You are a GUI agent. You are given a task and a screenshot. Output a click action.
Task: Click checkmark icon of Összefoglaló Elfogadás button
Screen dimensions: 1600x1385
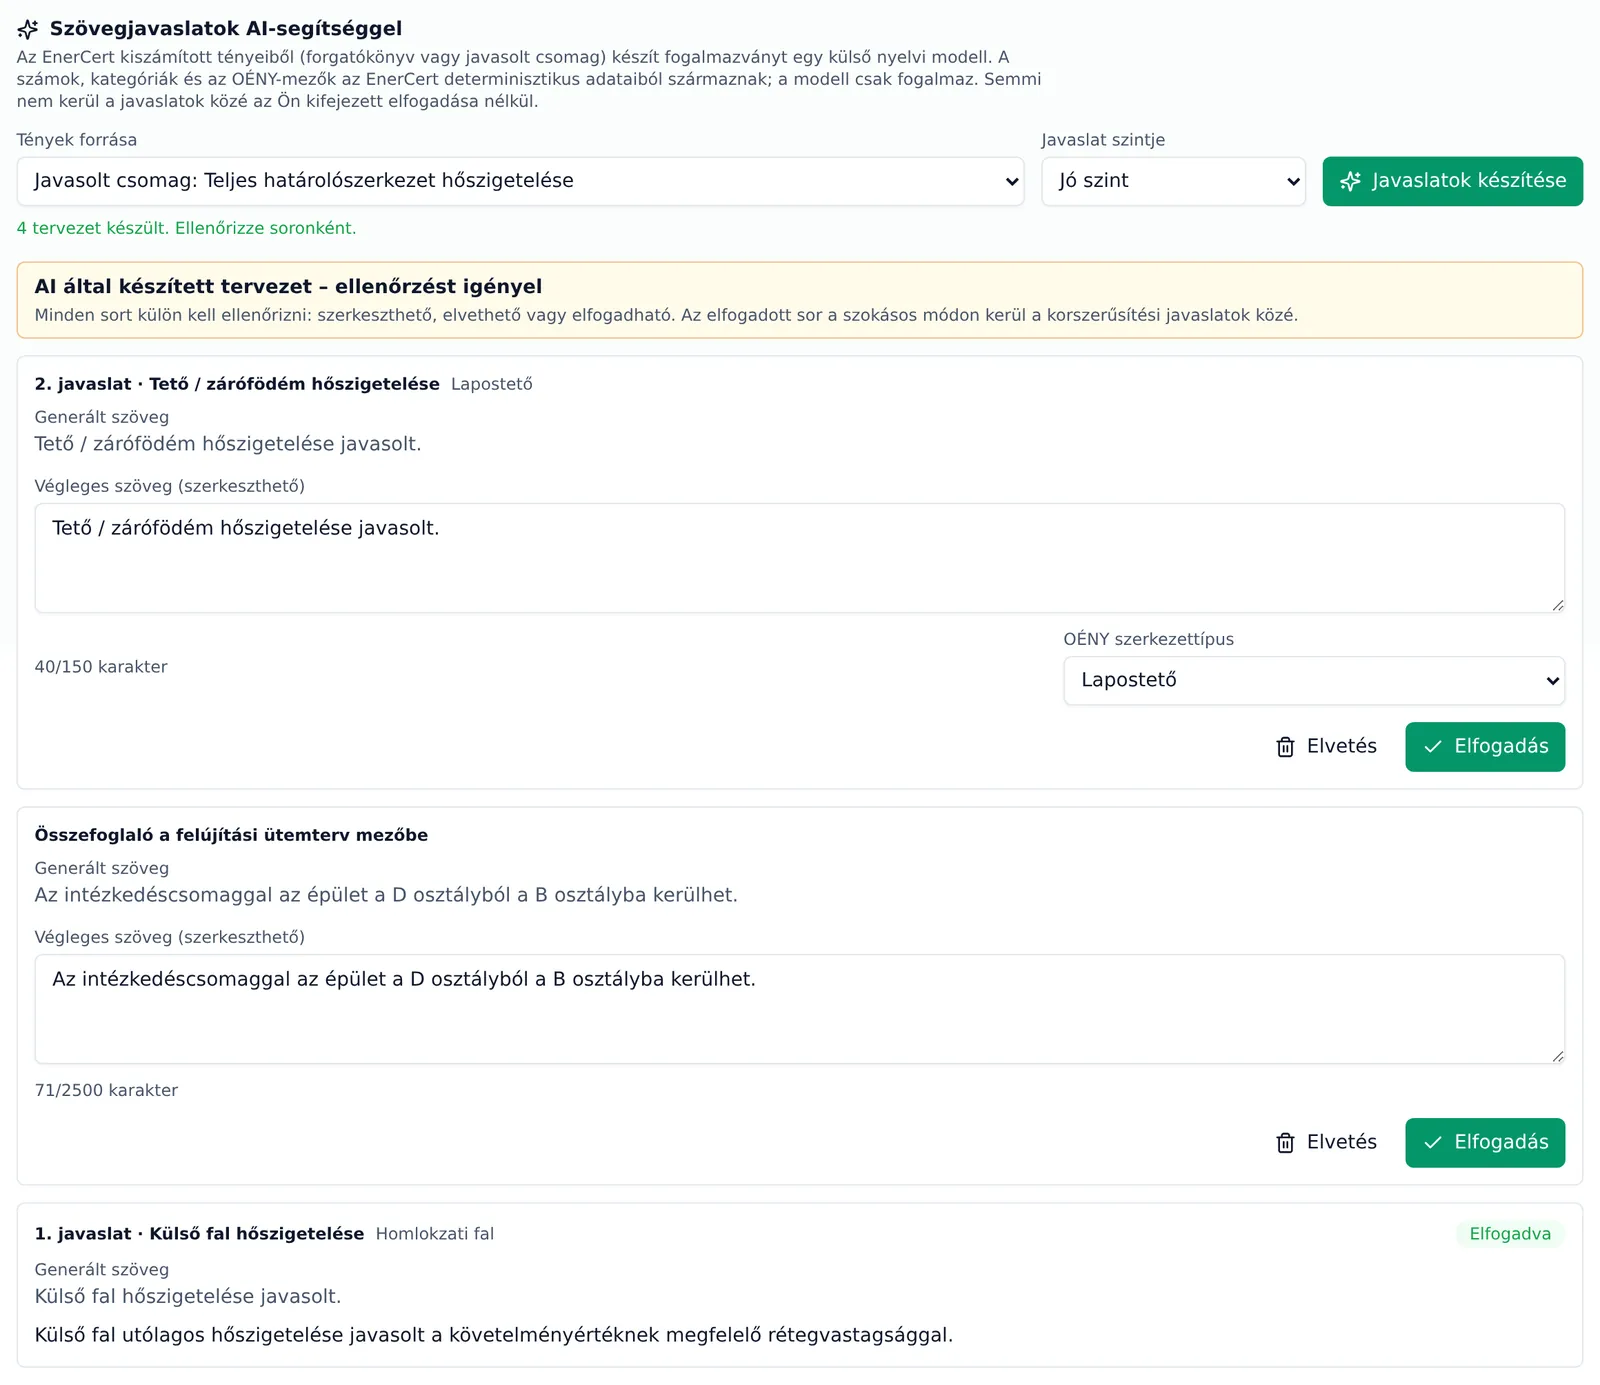coord(1433,1143)
